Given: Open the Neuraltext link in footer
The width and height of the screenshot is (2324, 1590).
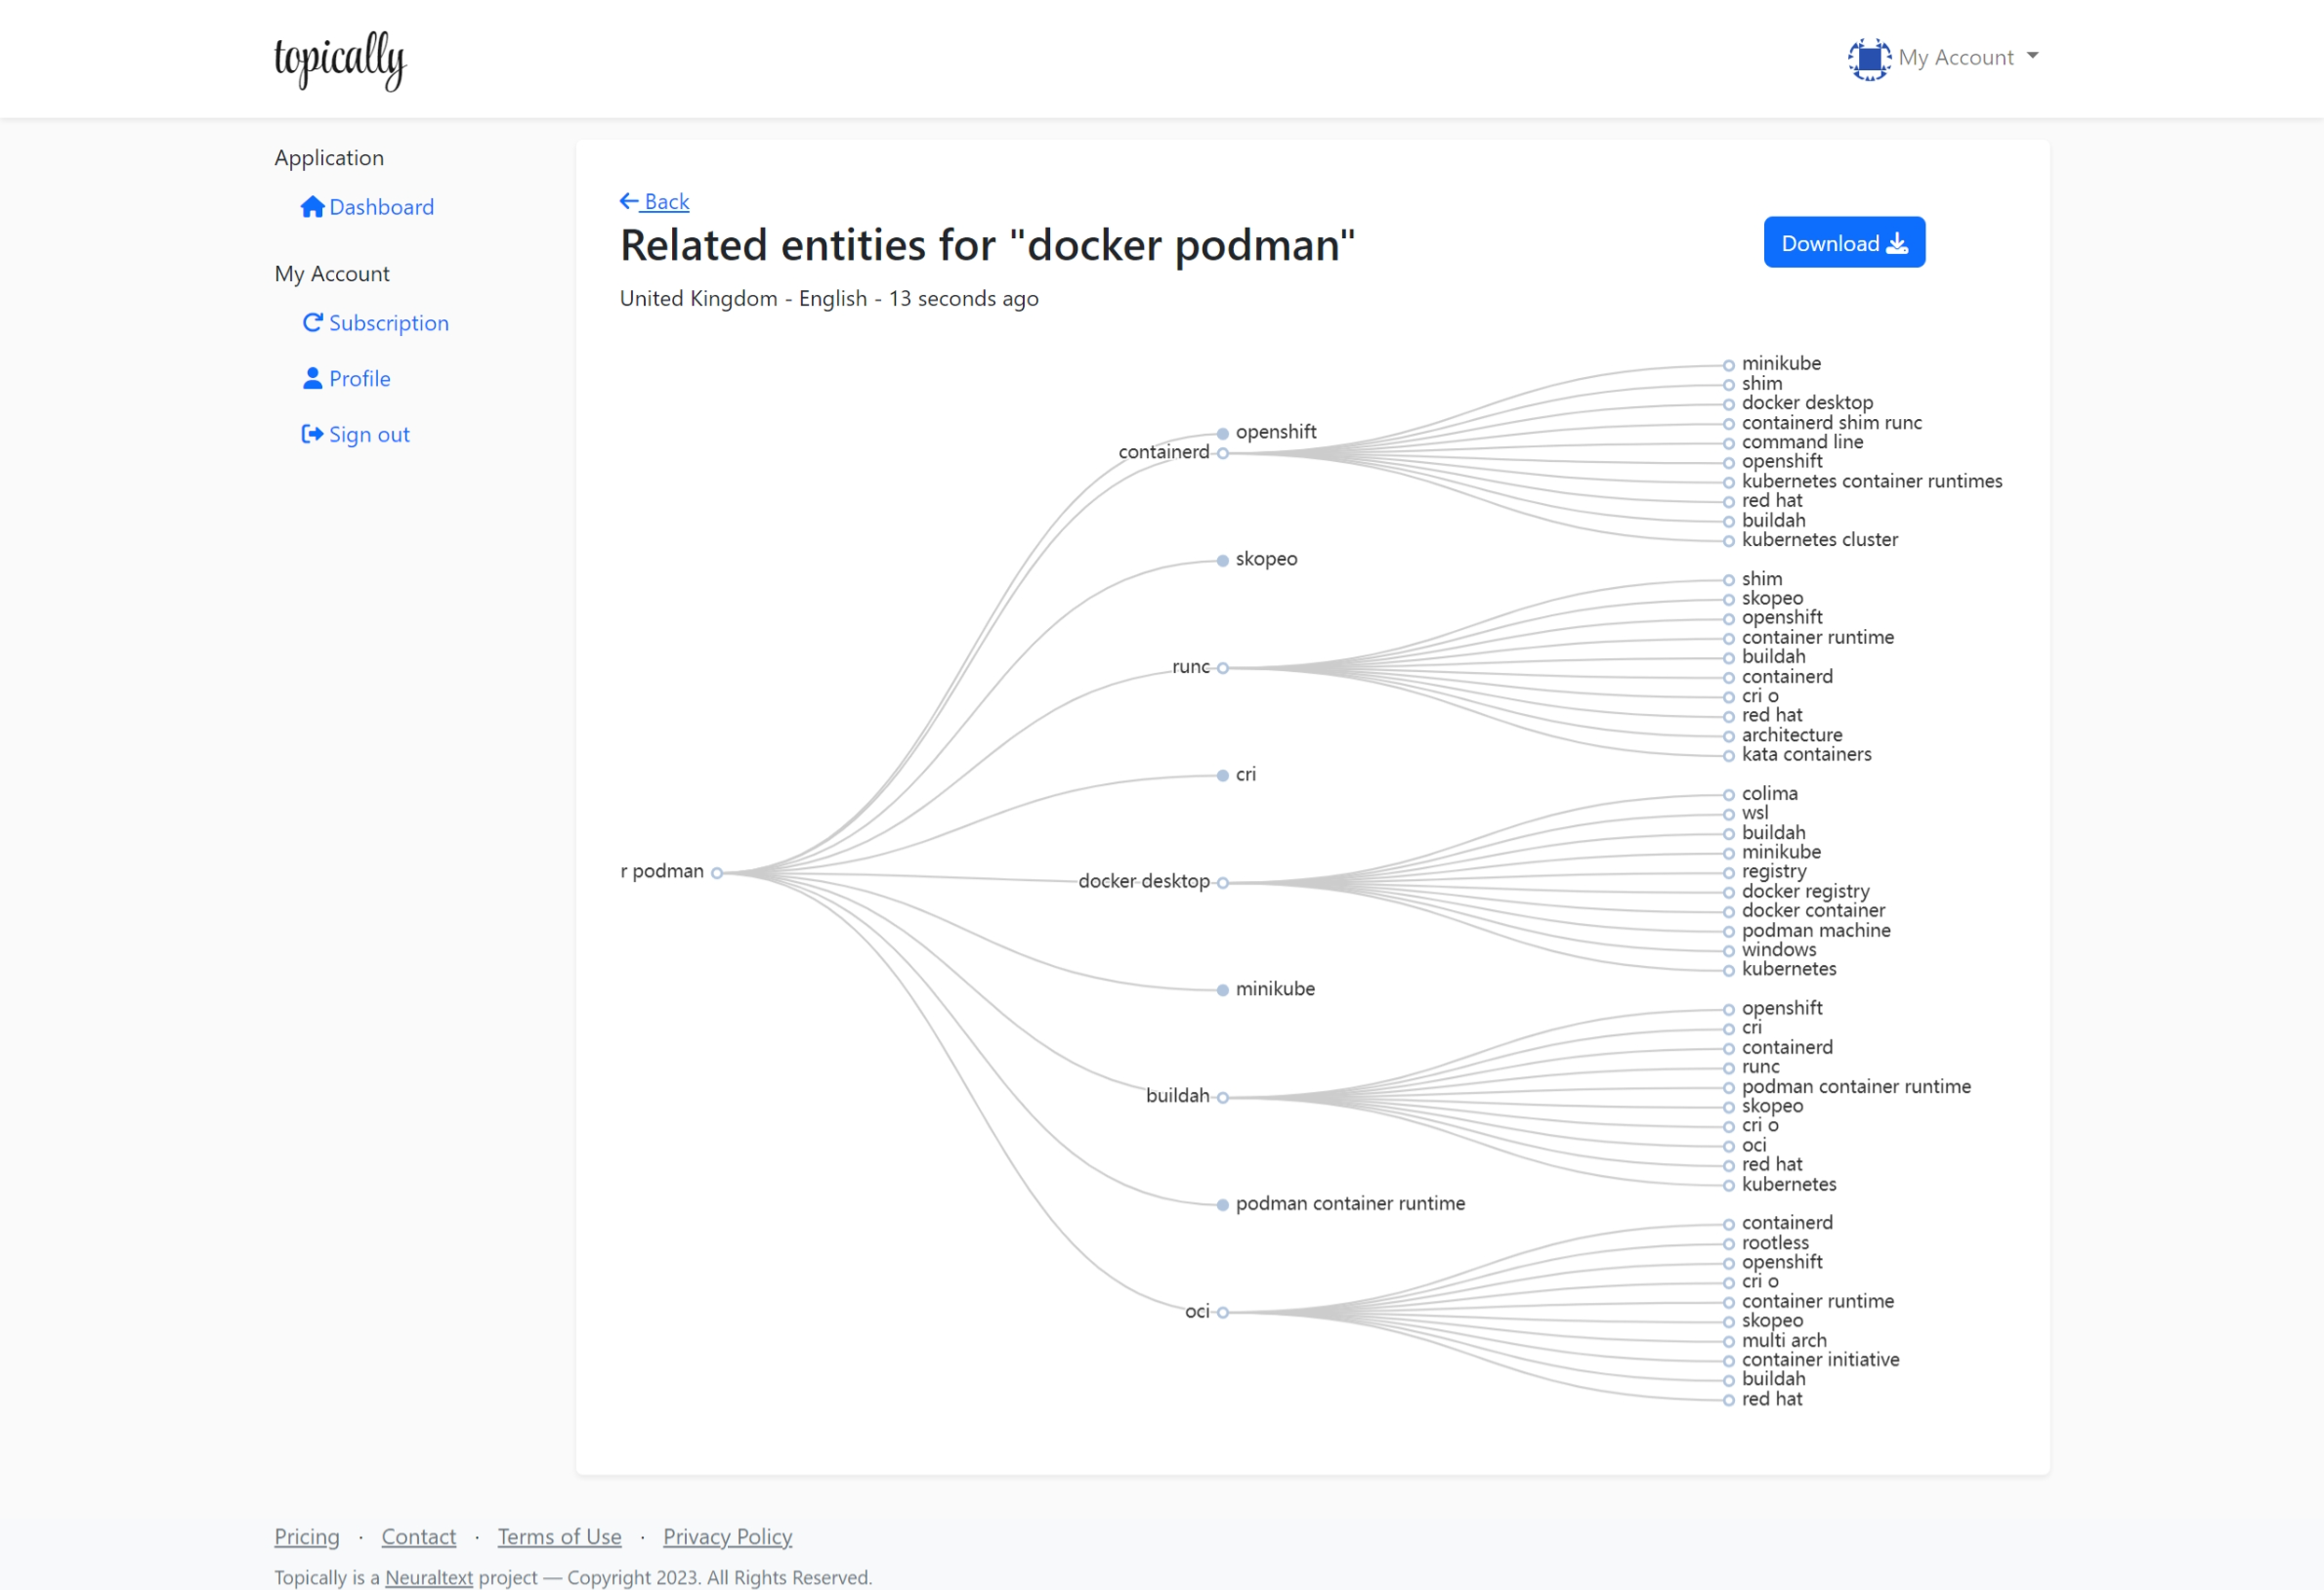Looking at the screenshot, I should (428, 1577).
